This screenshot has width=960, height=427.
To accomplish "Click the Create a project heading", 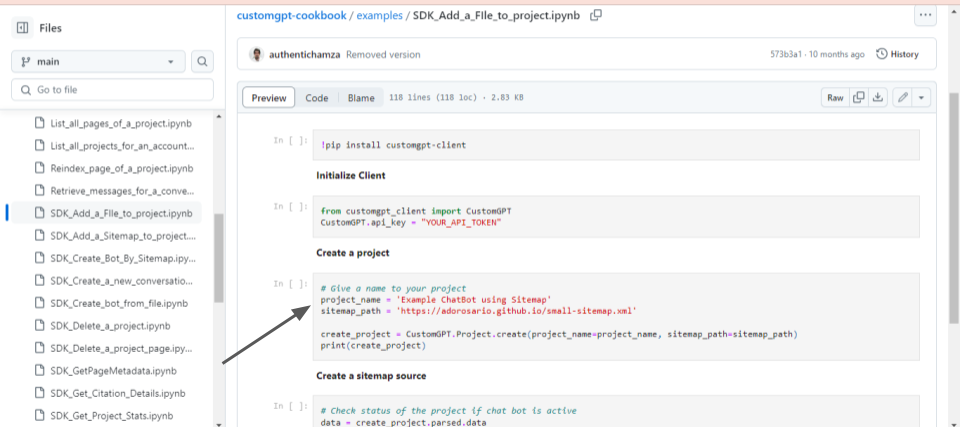I will tap(353, 252).
